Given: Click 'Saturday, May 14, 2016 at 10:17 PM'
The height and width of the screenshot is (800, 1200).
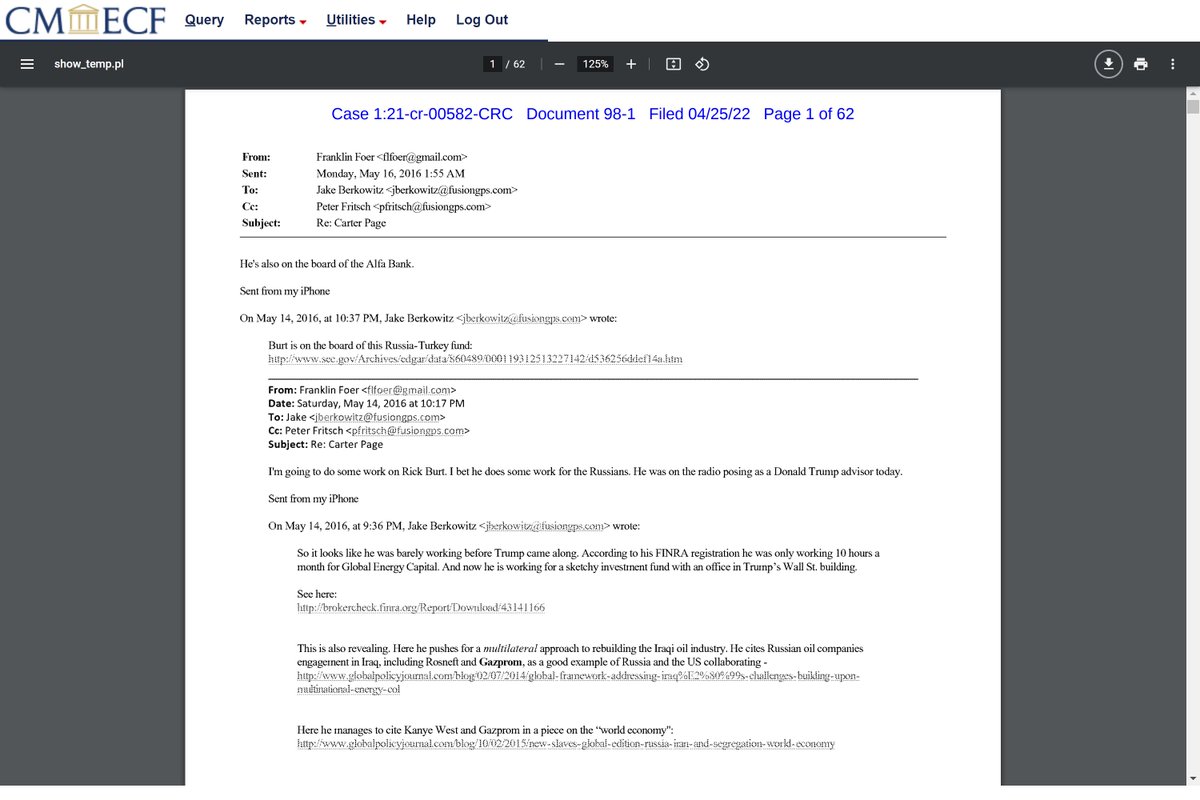Looking at the screenshot, I should point(381,403).
